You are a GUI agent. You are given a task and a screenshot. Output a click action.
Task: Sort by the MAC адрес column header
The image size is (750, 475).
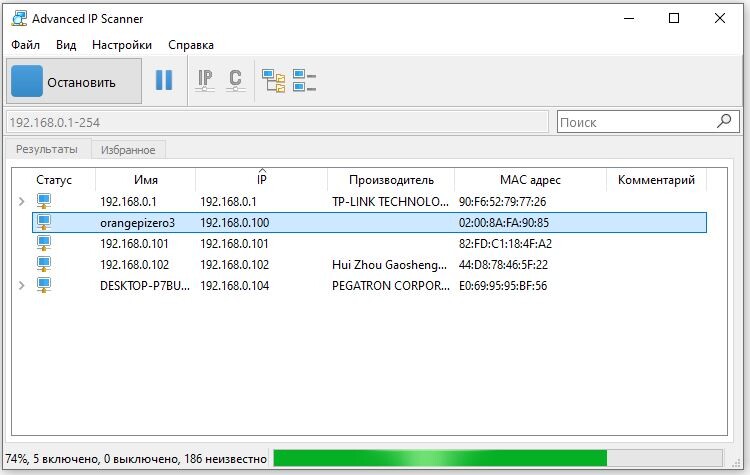530,180
